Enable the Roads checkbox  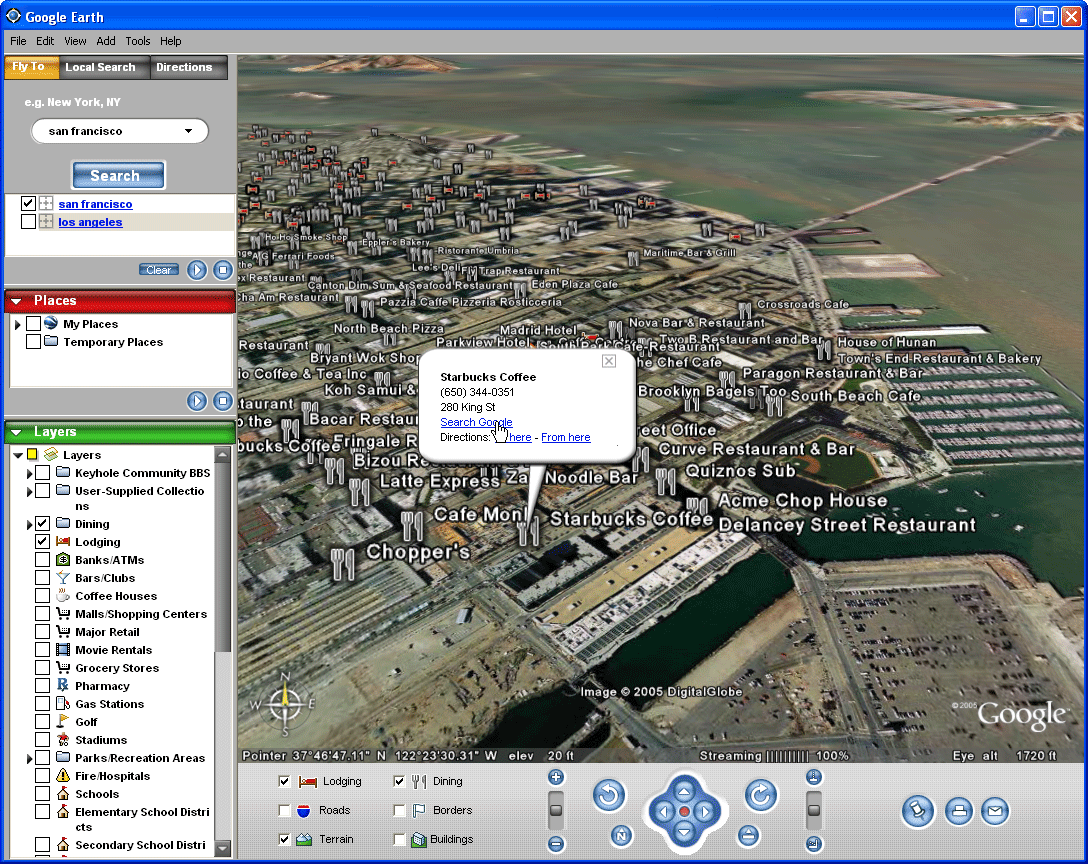pos(285,811)
